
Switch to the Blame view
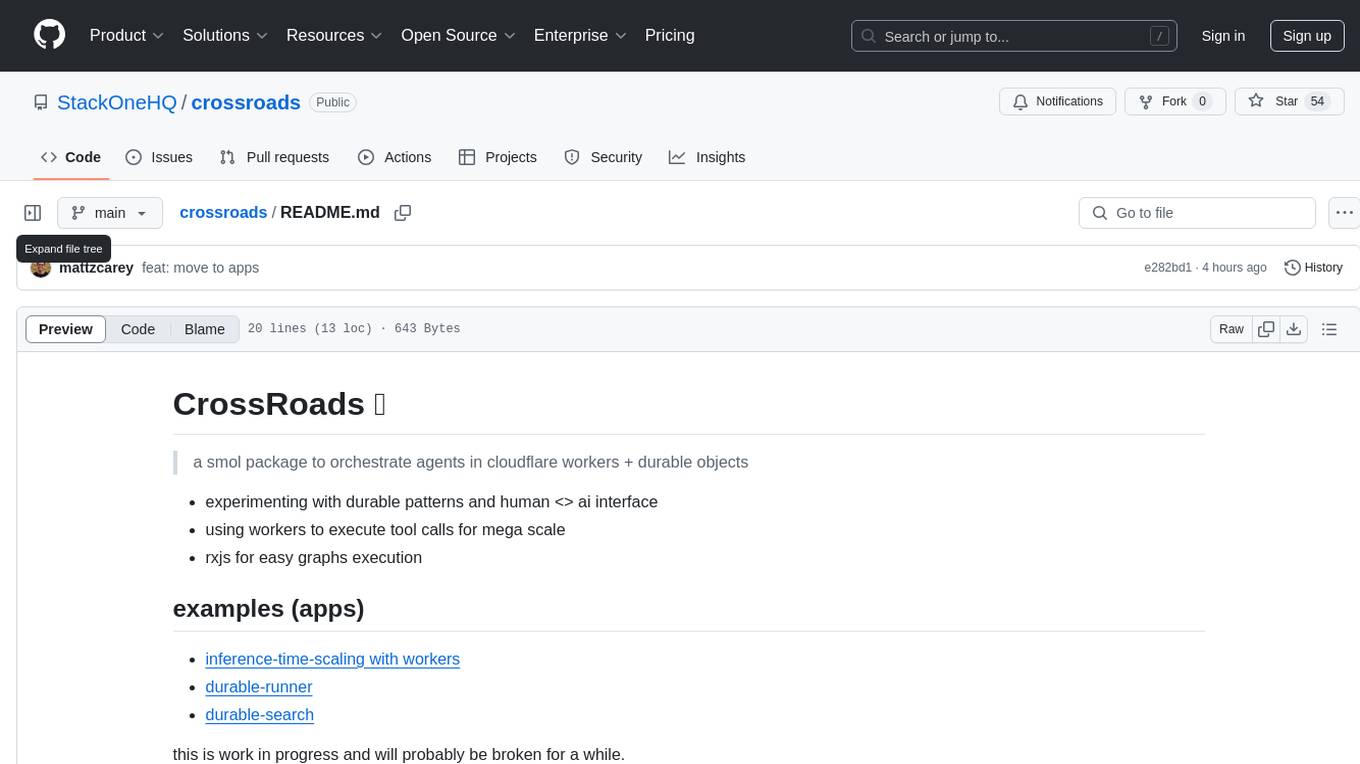pos(205,329)
